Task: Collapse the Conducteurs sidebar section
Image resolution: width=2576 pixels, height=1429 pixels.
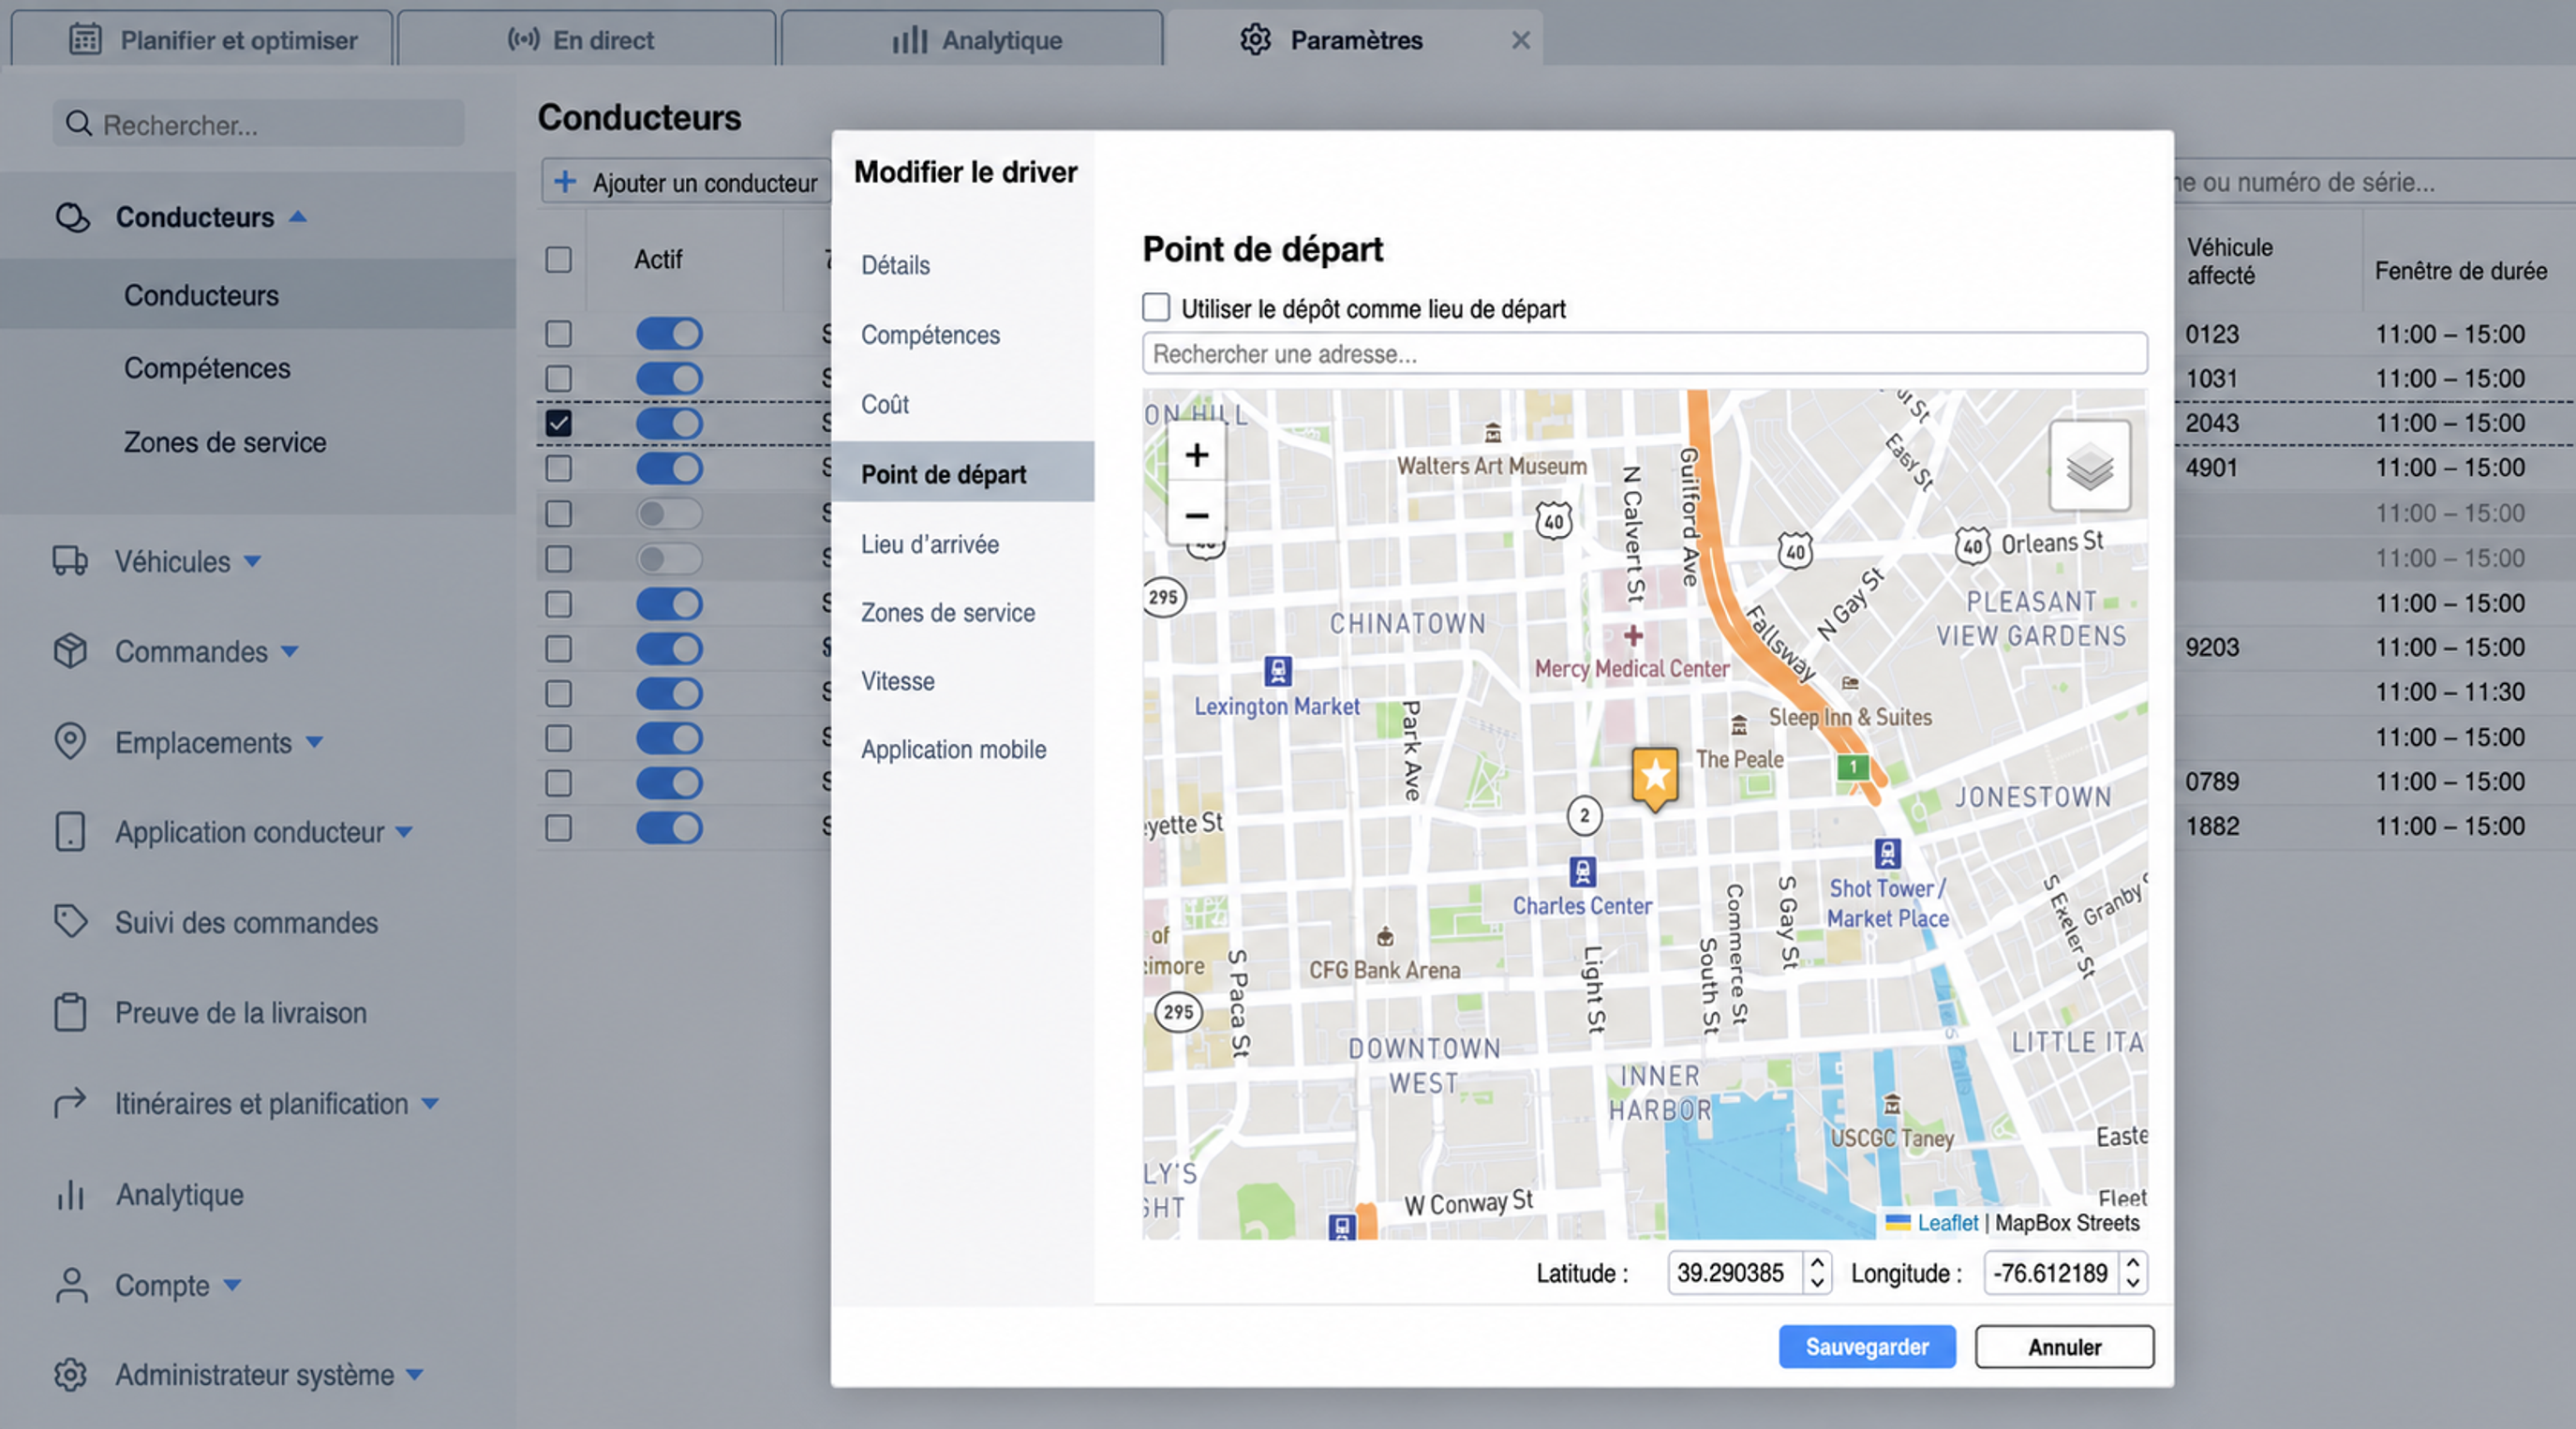Action: click(298, 216)
